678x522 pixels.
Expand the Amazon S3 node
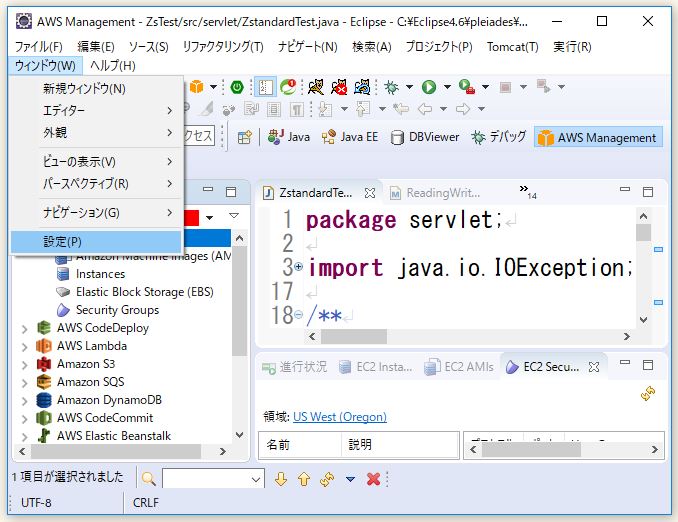coord(25,365)
